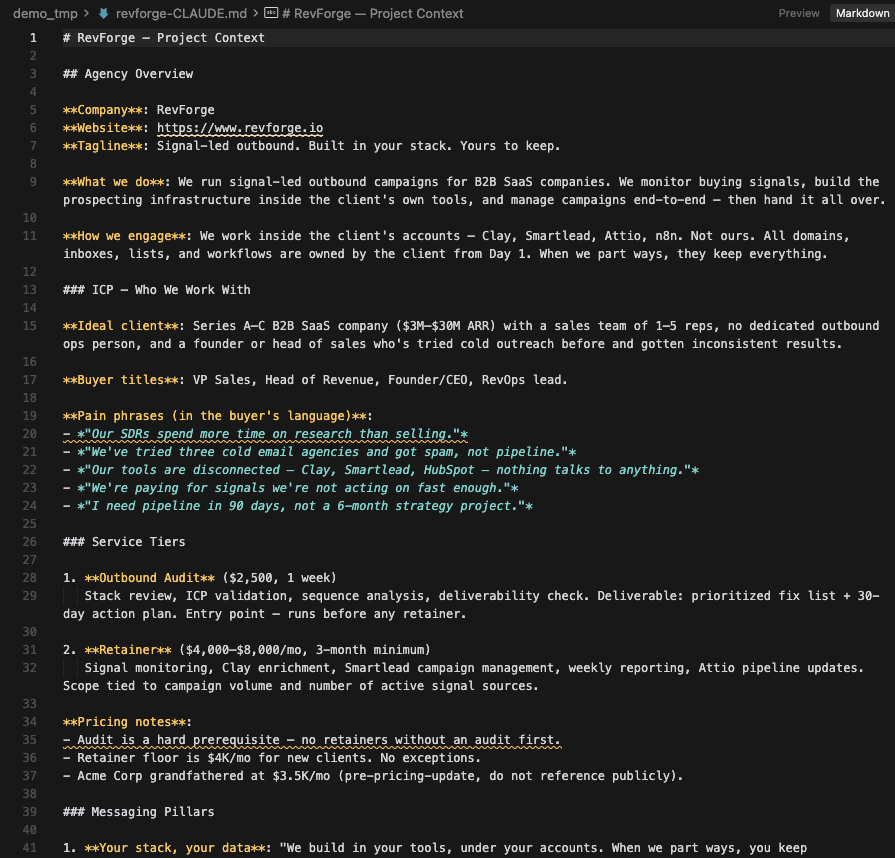Select the Markdown view tab
895x858 pixels.
[x=862, y=13]
